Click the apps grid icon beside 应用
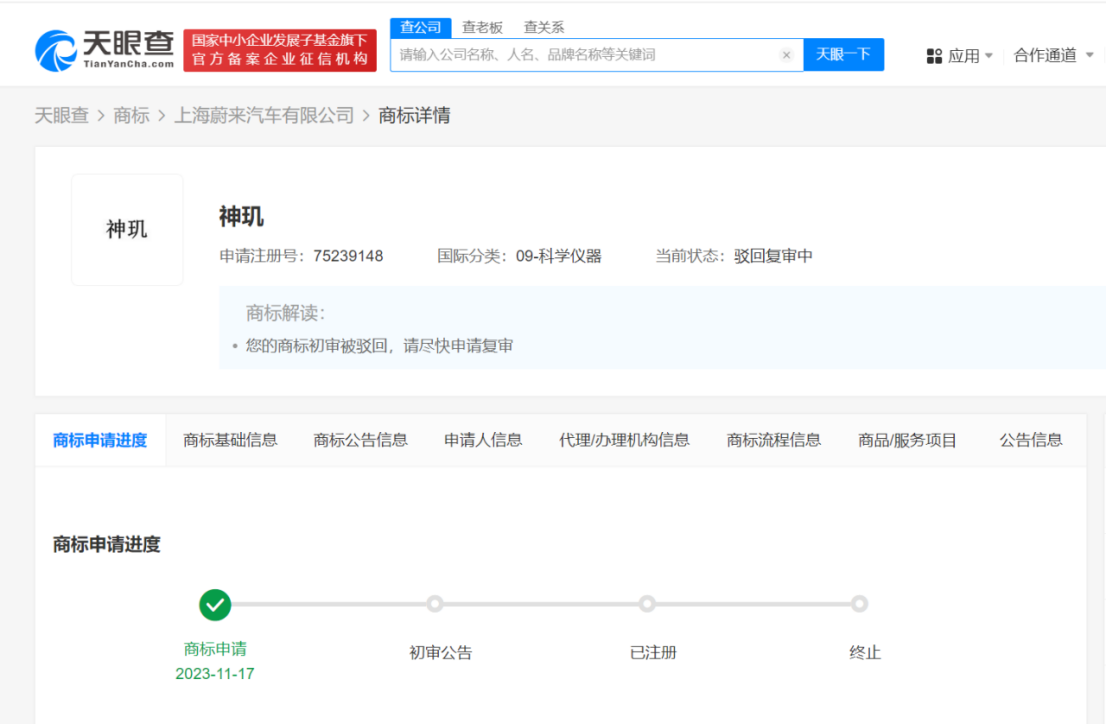Screen dimensions: 1107x725 point(932,56)
